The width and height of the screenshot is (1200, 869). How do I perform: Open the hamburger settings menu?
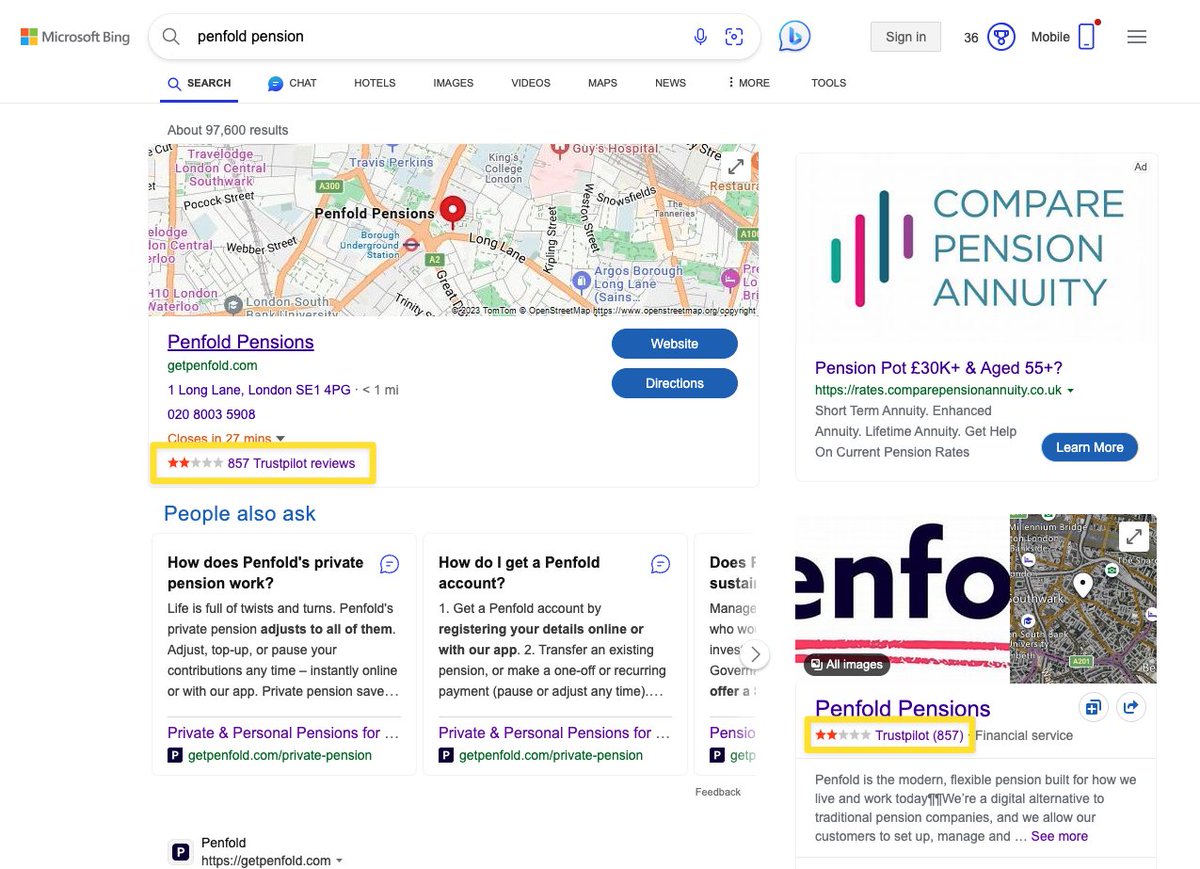[1136, 37]
